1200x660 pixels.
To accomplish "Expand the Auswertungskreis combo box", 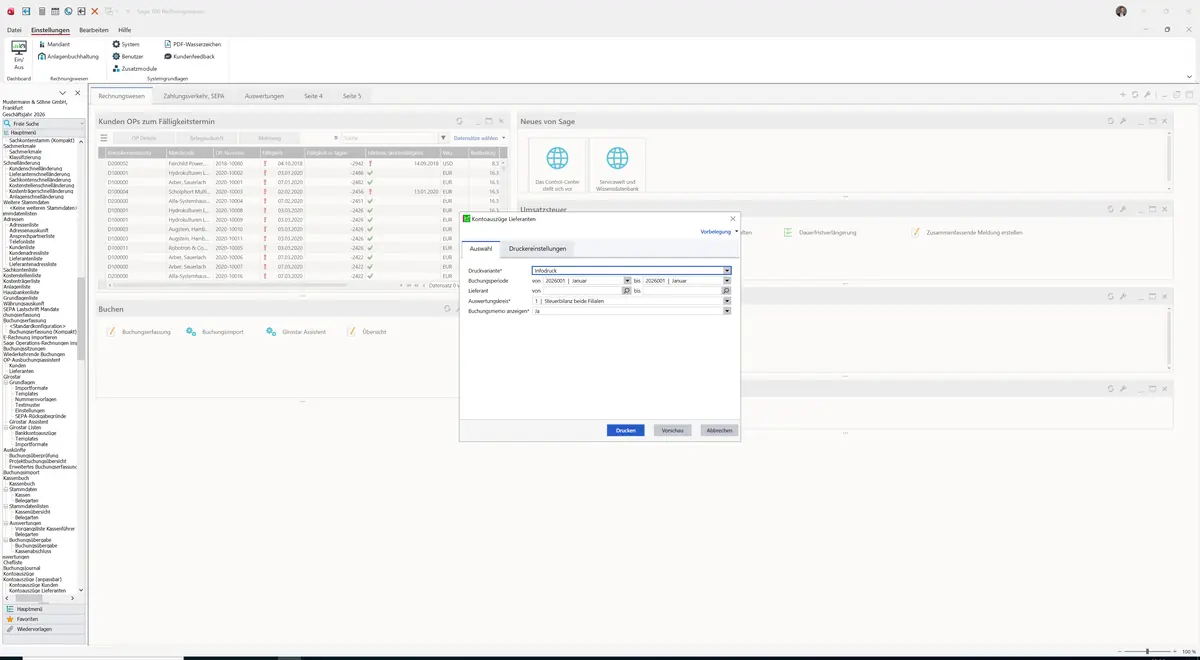I will pos(727,301).
